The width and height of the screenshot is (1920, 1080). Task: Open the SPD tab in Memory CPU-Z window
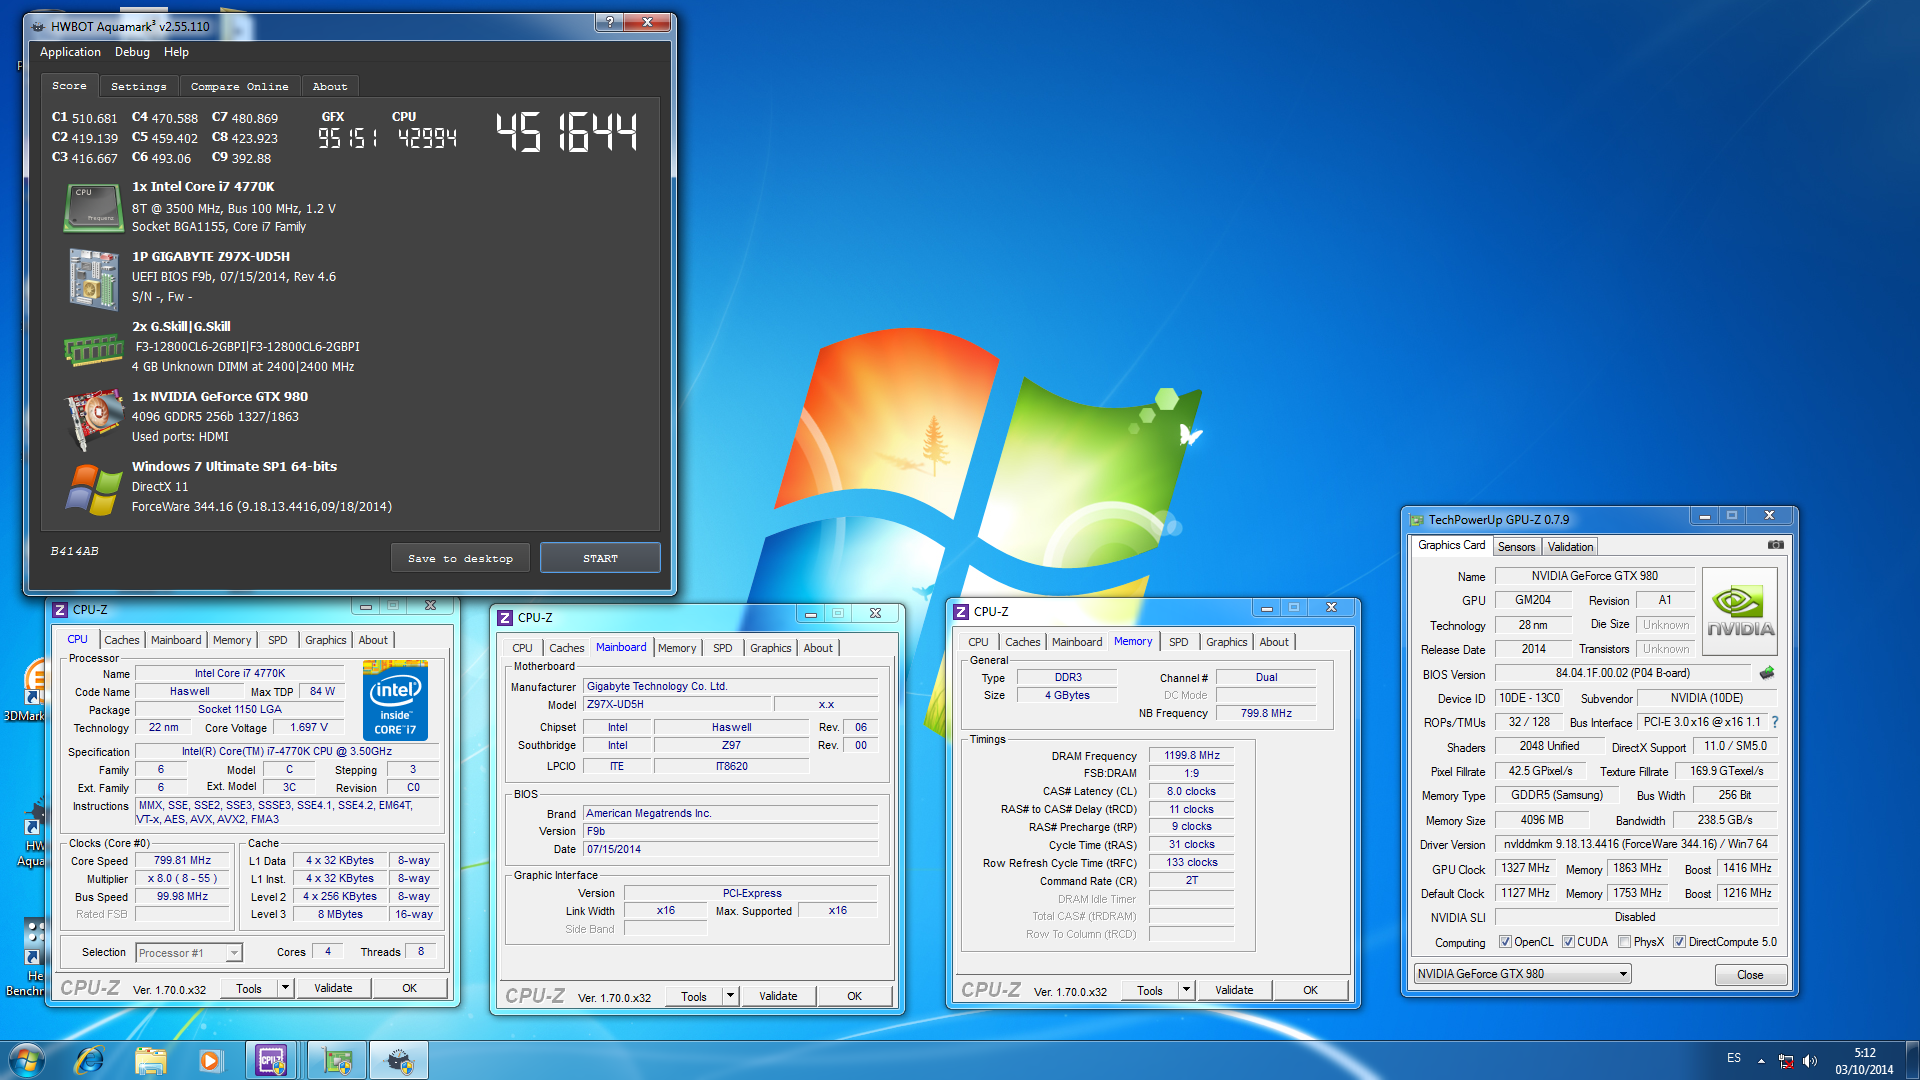[1178, 642]
